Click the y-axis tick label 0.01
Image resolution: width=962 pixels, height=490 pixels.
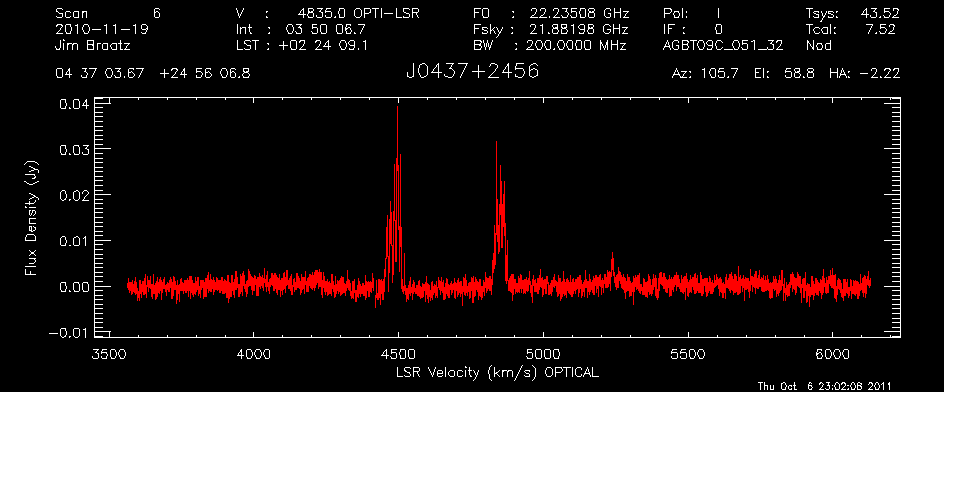click(74, 241)
